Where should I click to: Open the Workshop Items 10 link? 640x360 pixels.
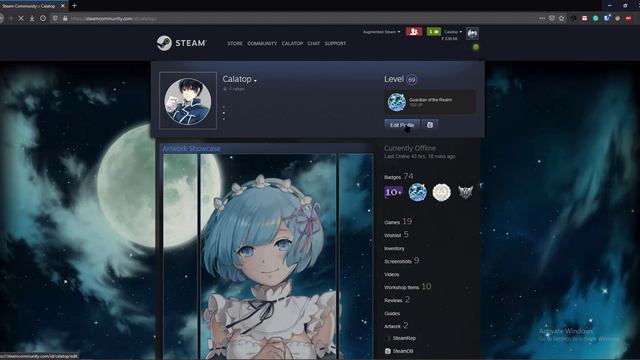[407, 287]
